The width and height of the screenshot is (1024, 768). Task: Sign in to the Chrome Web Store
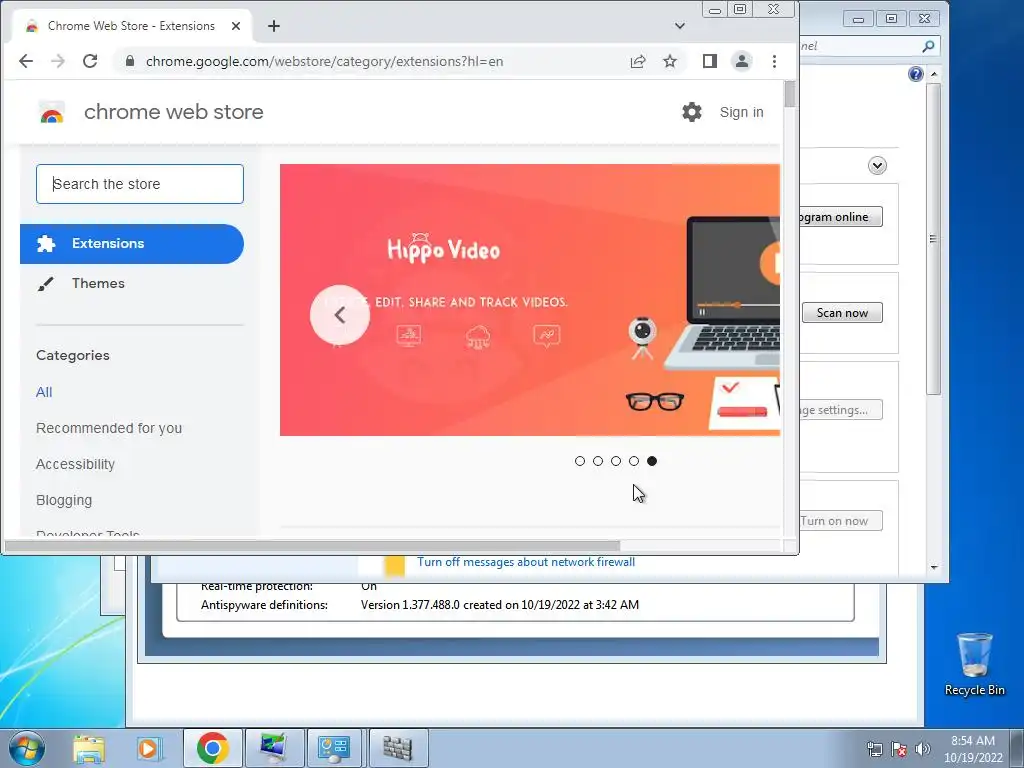pos(741,112)
